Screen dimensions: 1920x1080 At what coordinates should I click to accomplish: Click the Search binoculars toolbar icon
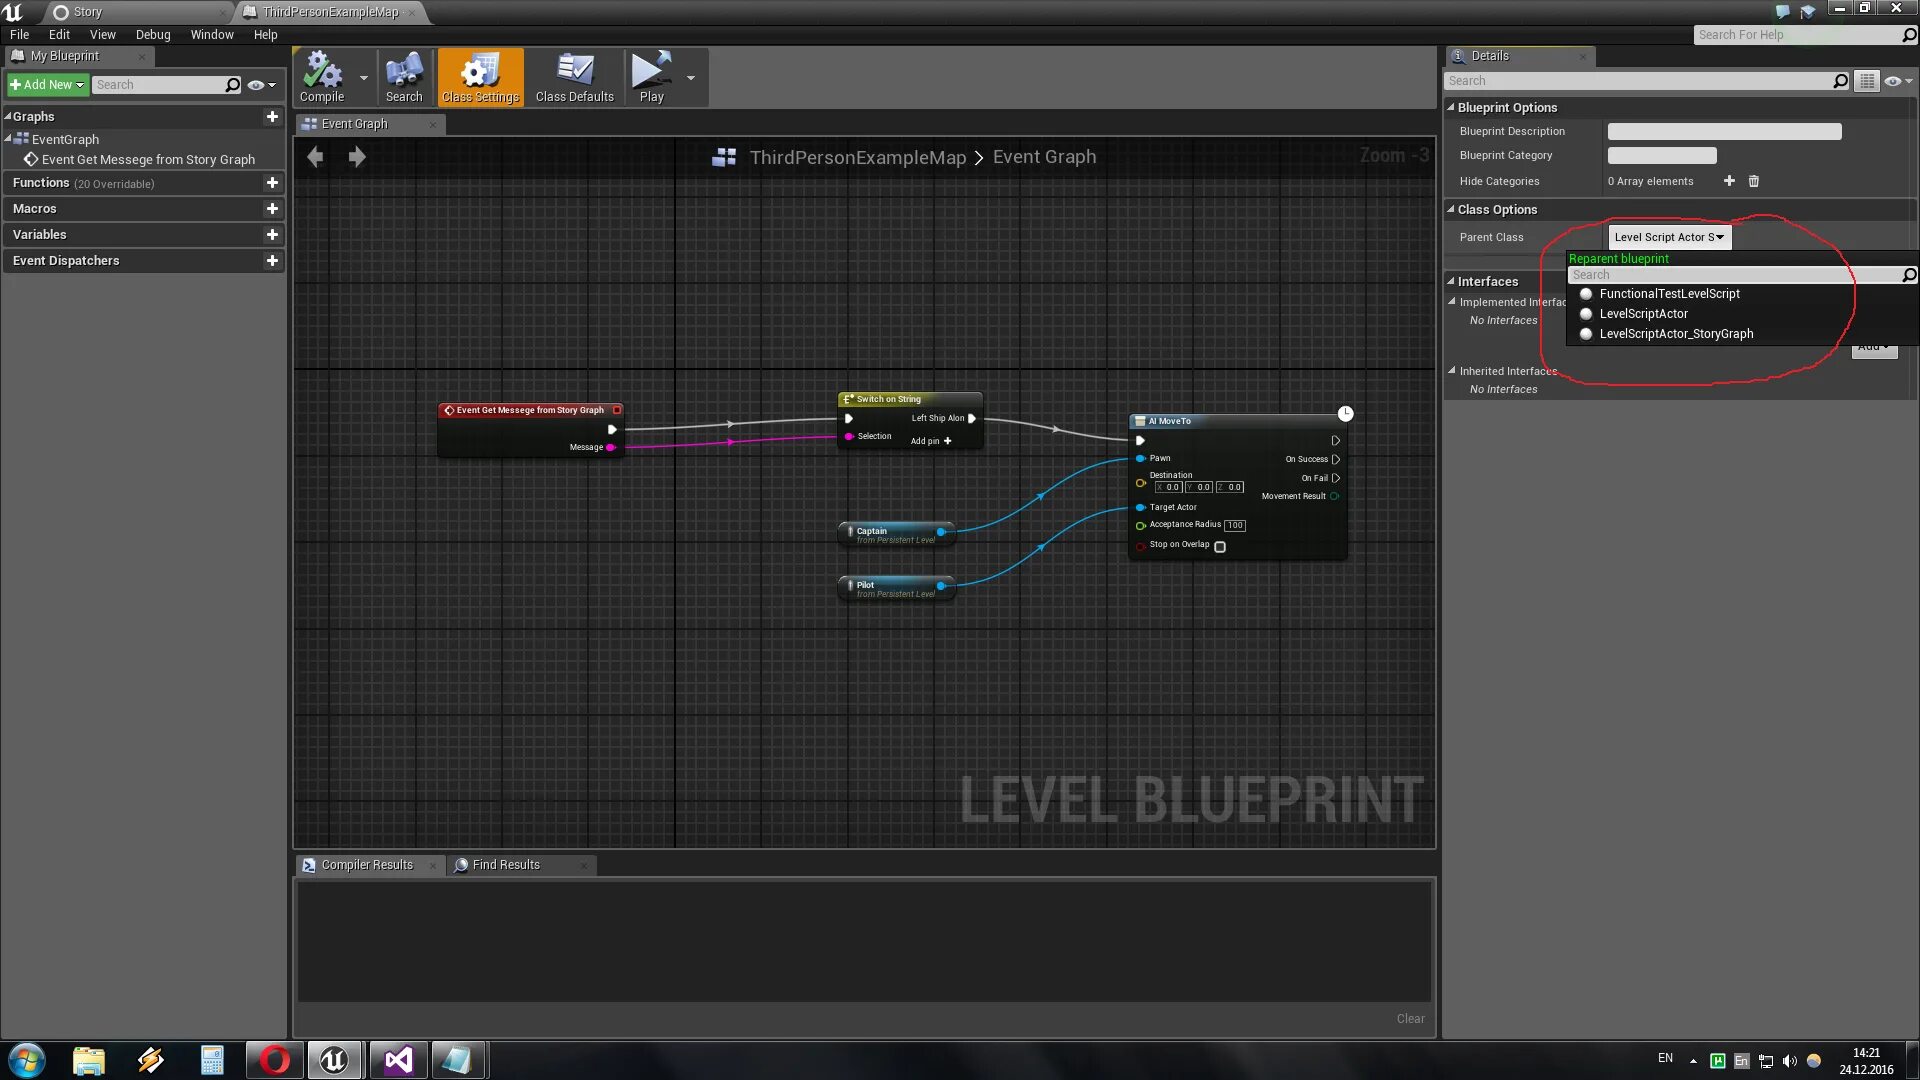404,77
